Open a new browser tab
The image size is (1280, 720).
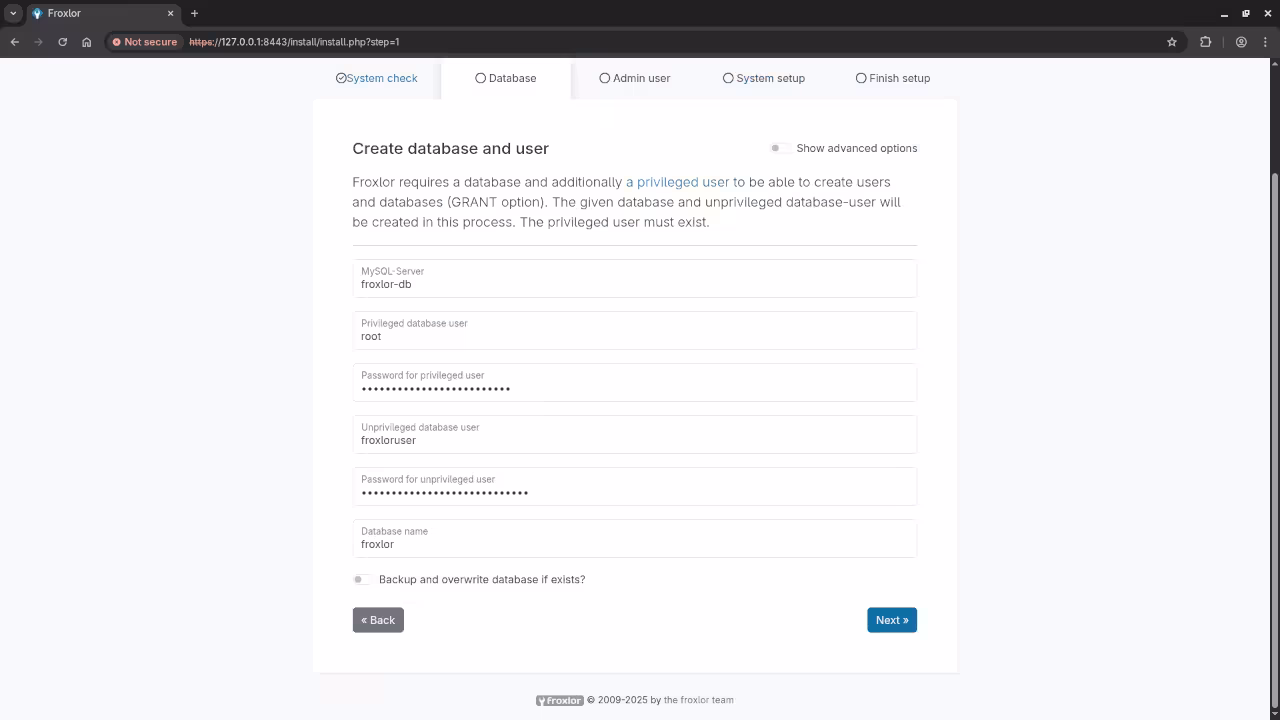pos(194,13)
